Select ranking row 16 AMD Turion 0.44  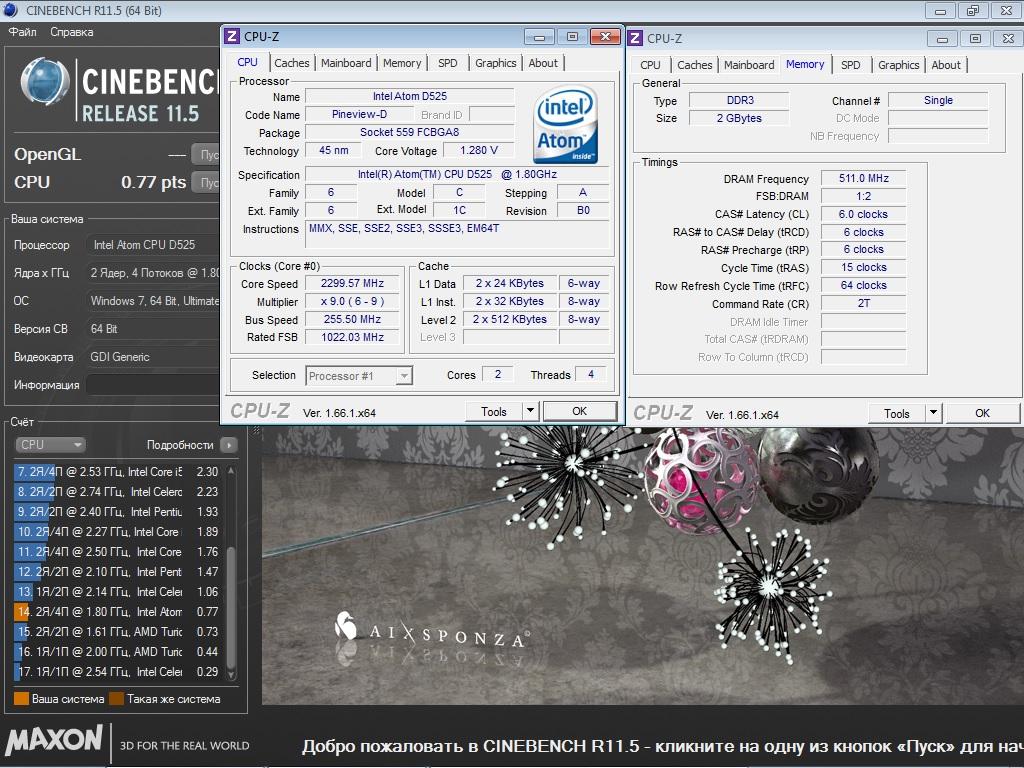coord(116,652)
